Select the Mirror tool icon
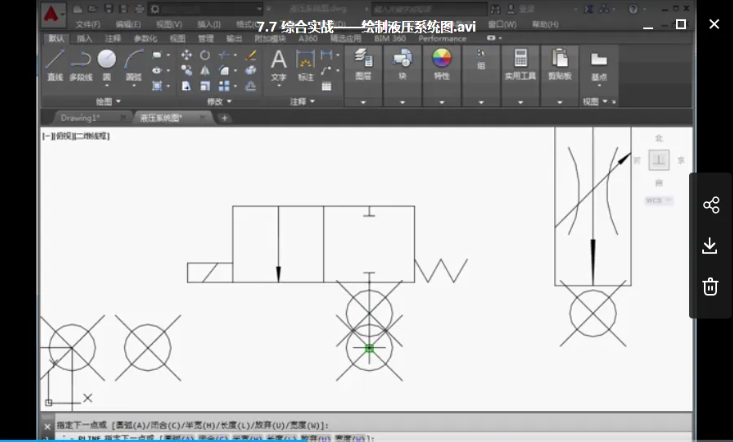 (205, 71)
